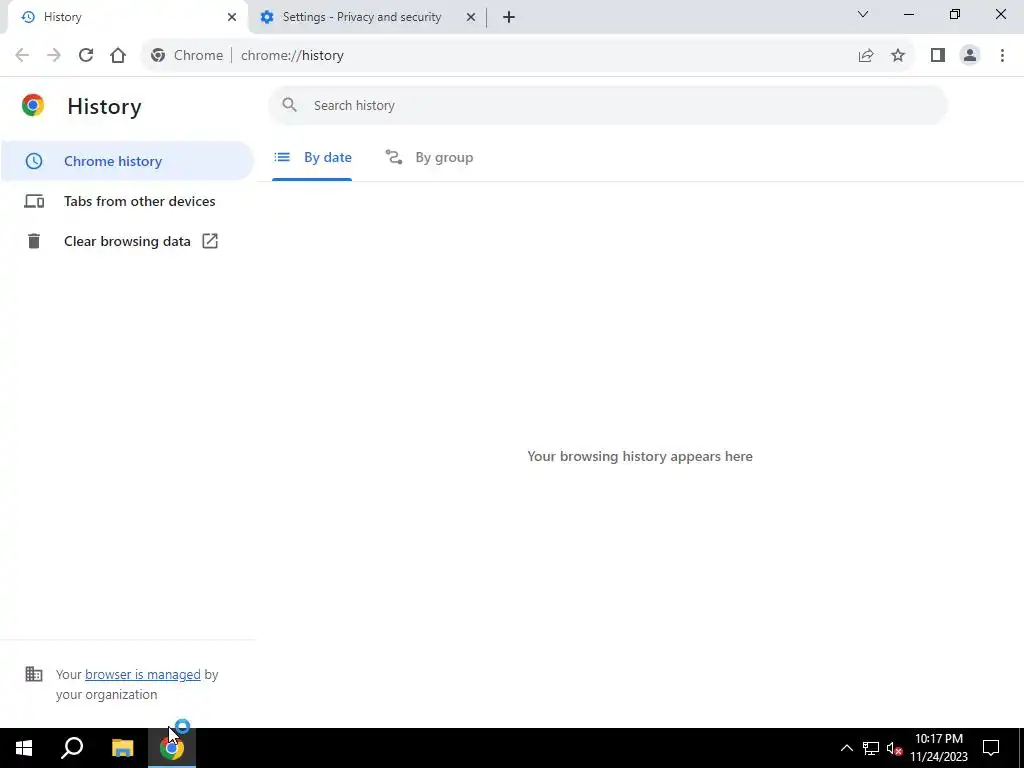Click the managed organization building icon
1024x768 pixels.
tap(33, 674)
